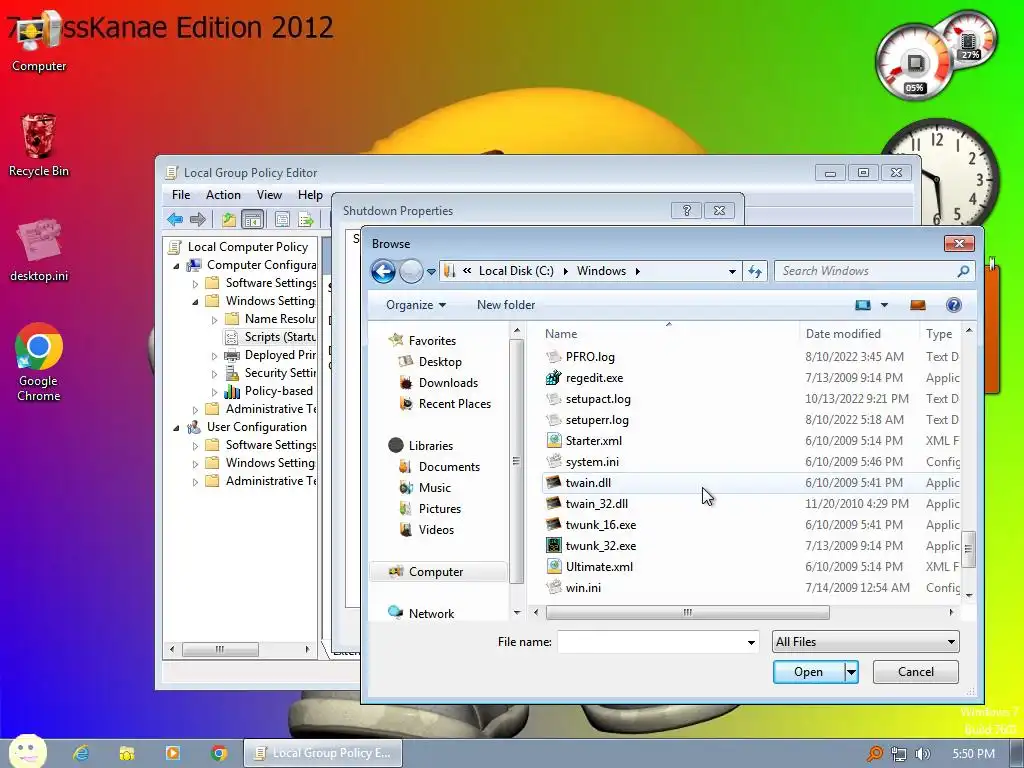The width and height of the screenshot is (1024, 768).
Task: Click Forward arrow in Group Policy Editor toolbar
Action: [197, 219]
